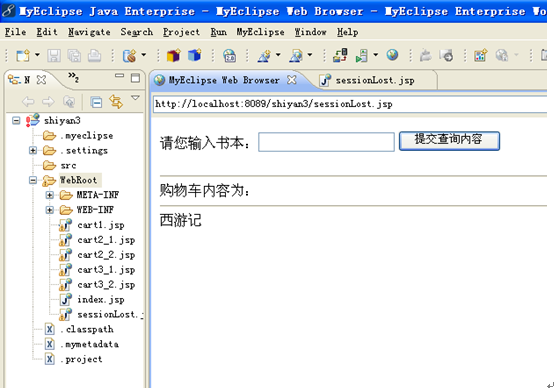The width and height of the screenshot is (557, 388).
Task: Click the greyed page clock toolbar icon
Action: coord(446,55)
